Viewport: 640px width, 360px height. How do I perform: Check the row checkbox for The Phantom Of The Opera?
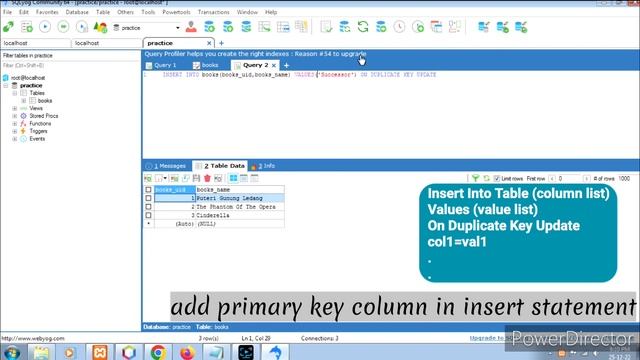pos(149,207)
